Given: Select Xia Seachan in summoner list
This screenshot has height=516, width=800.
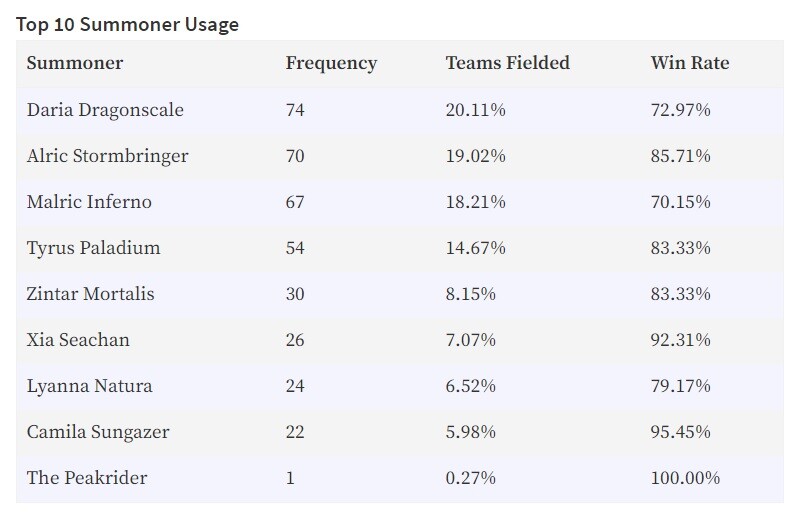Looking at the screenshot, I should (x=78, y=340).
